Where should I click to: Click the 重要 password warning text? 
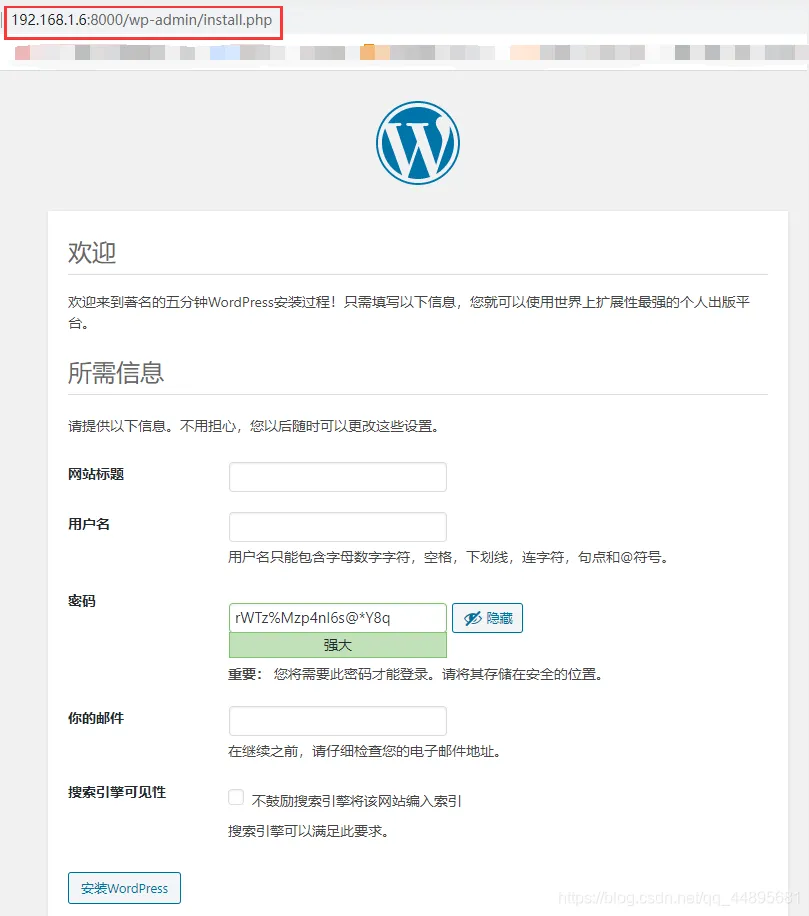pos(415,674)
